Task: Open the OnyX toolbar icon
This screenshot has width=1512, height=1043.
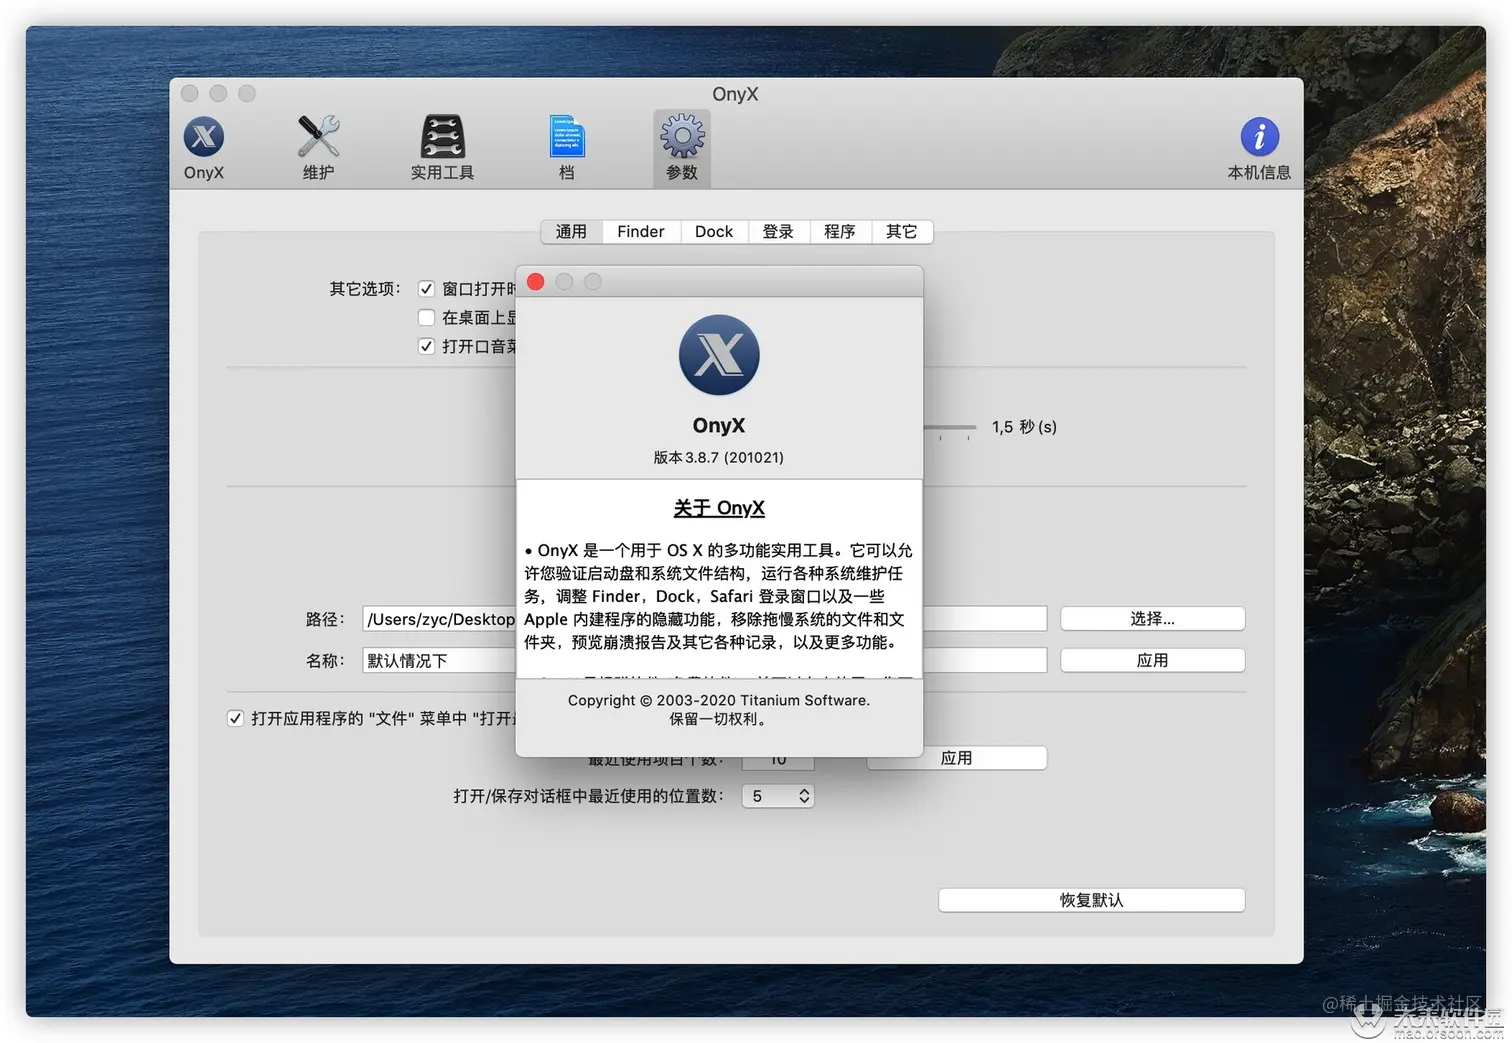Action: click(x=204, y=147)
